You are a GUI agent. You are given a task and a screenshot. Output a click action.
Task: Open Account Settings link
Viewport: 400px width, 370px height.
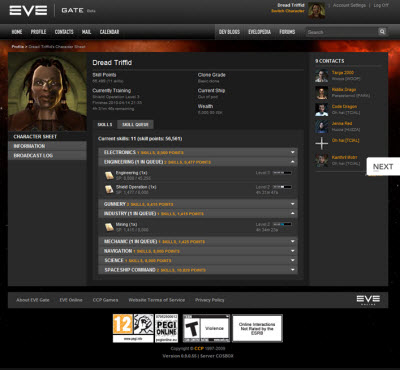tap(349, 5)
